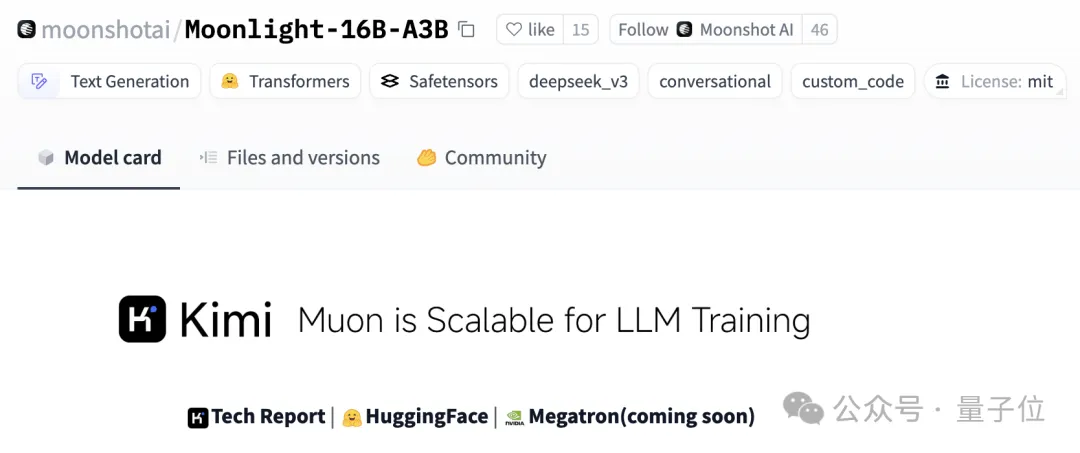Click the Text Generation tag icon
Image resolution: width=1080 pixels, height=453 pixels.
point(39,81)
